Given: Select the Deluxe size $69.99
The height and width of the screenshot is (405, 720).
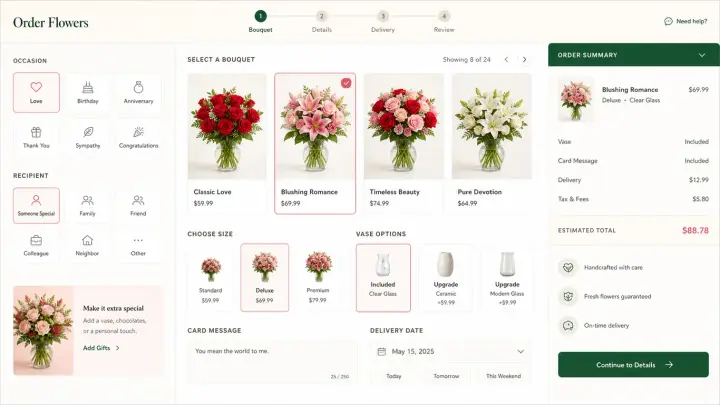Looking at the screenshot, I should click(x=264, y=278).
